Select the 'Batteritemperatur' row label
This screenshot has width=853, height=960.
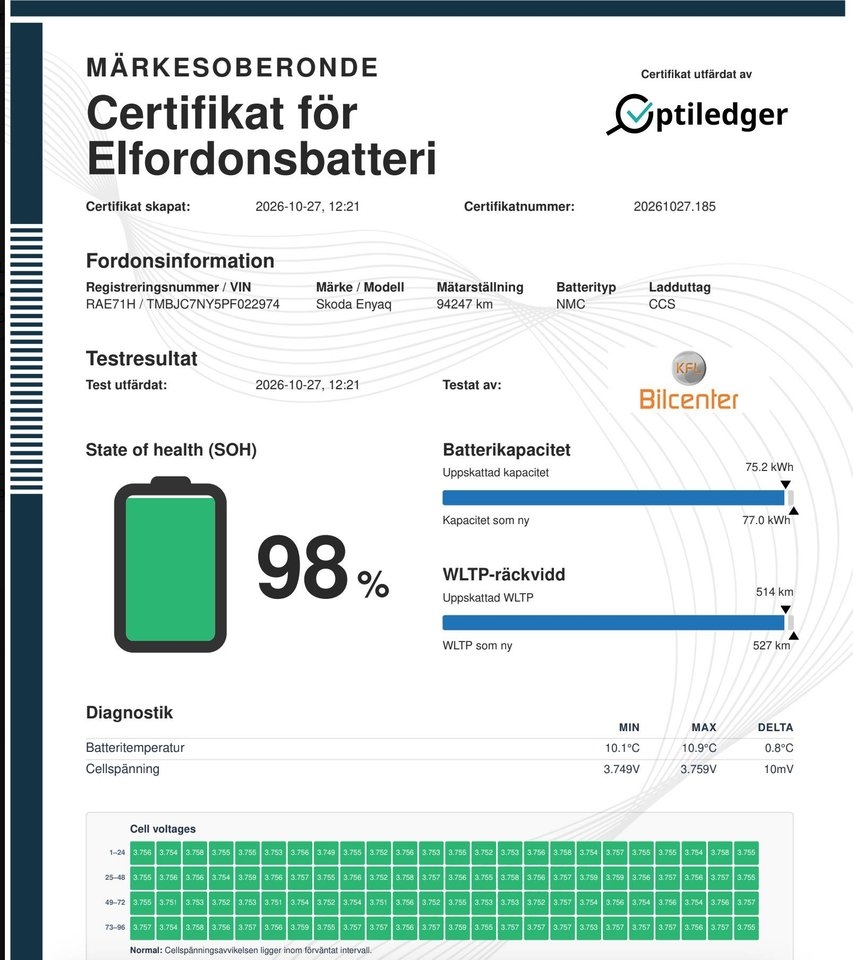(x=135, y=748)
